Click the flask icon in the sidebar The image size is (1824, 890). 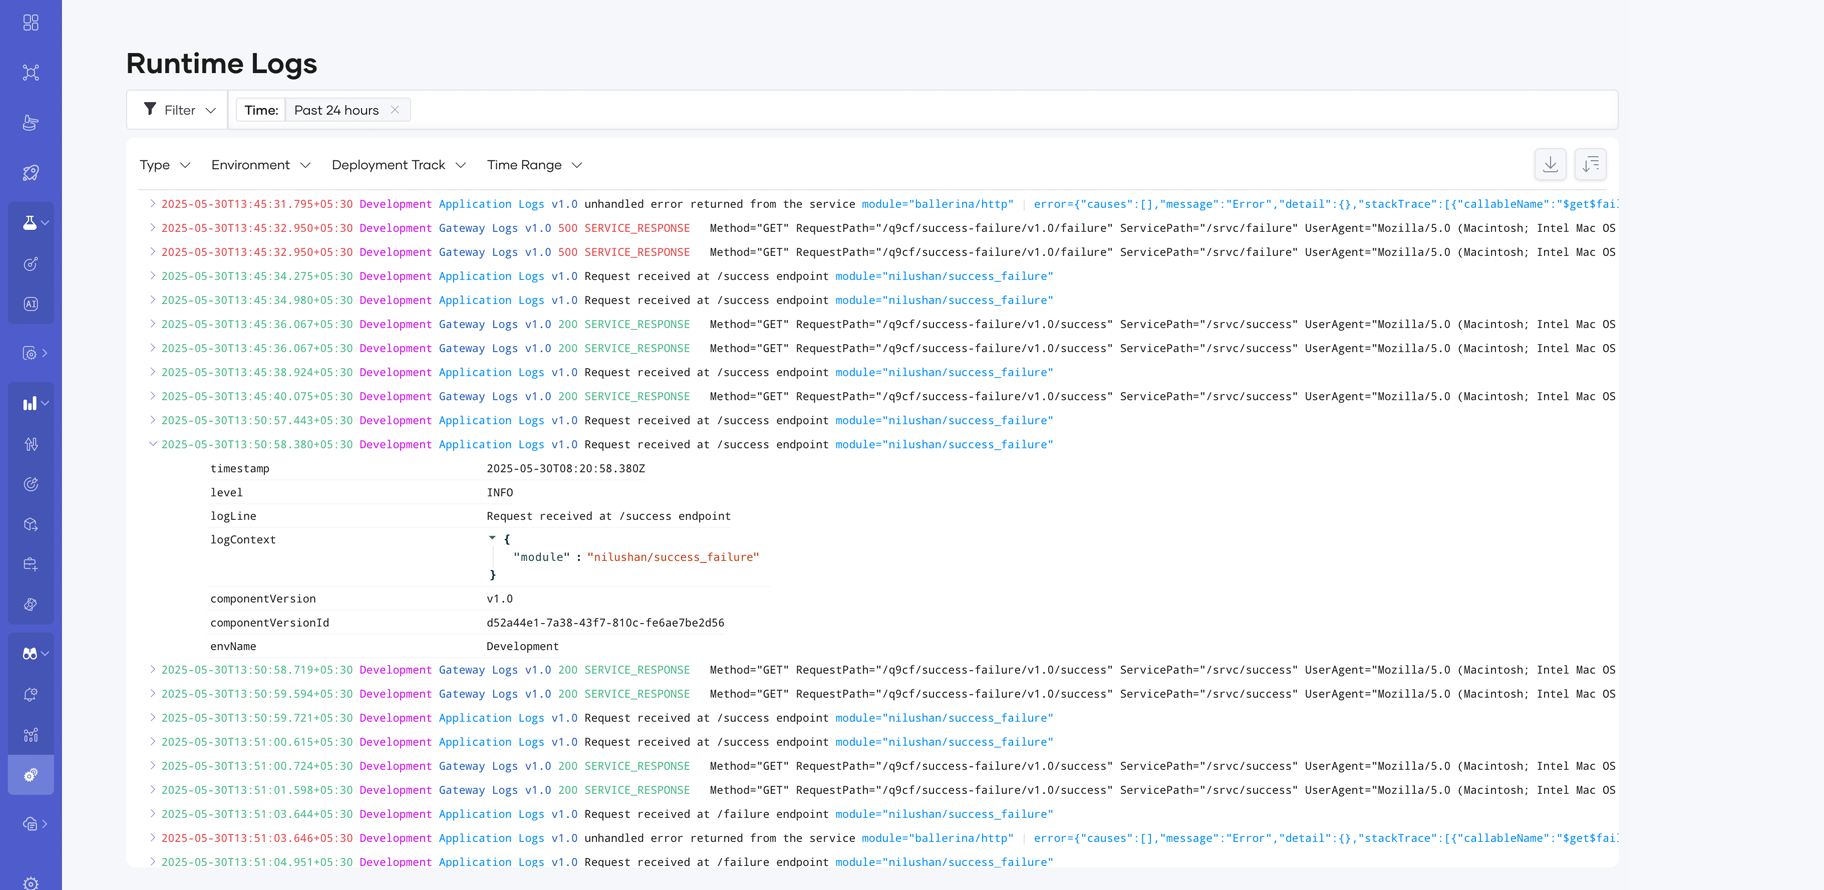[x=30, y=223]
